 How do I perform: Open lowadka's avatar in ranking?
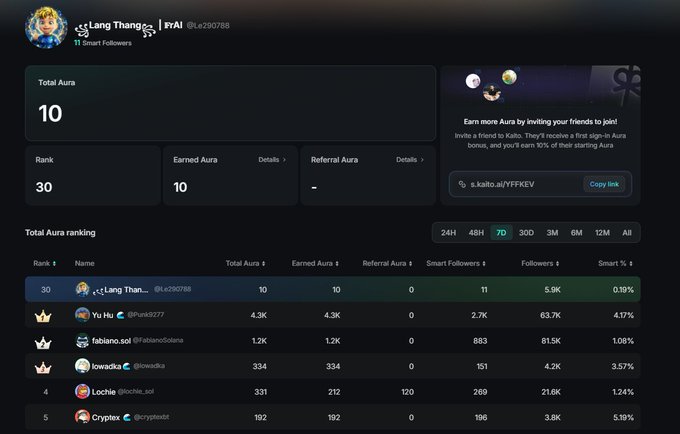(x=82, y=366)
